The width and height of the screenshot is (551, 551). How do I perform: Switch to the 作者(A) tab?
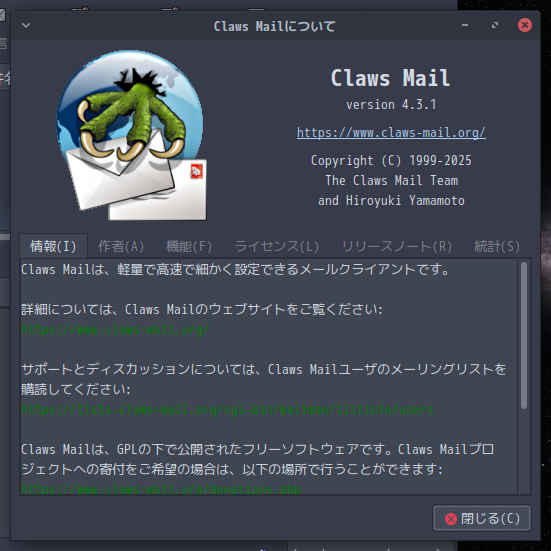pos(121,246)
